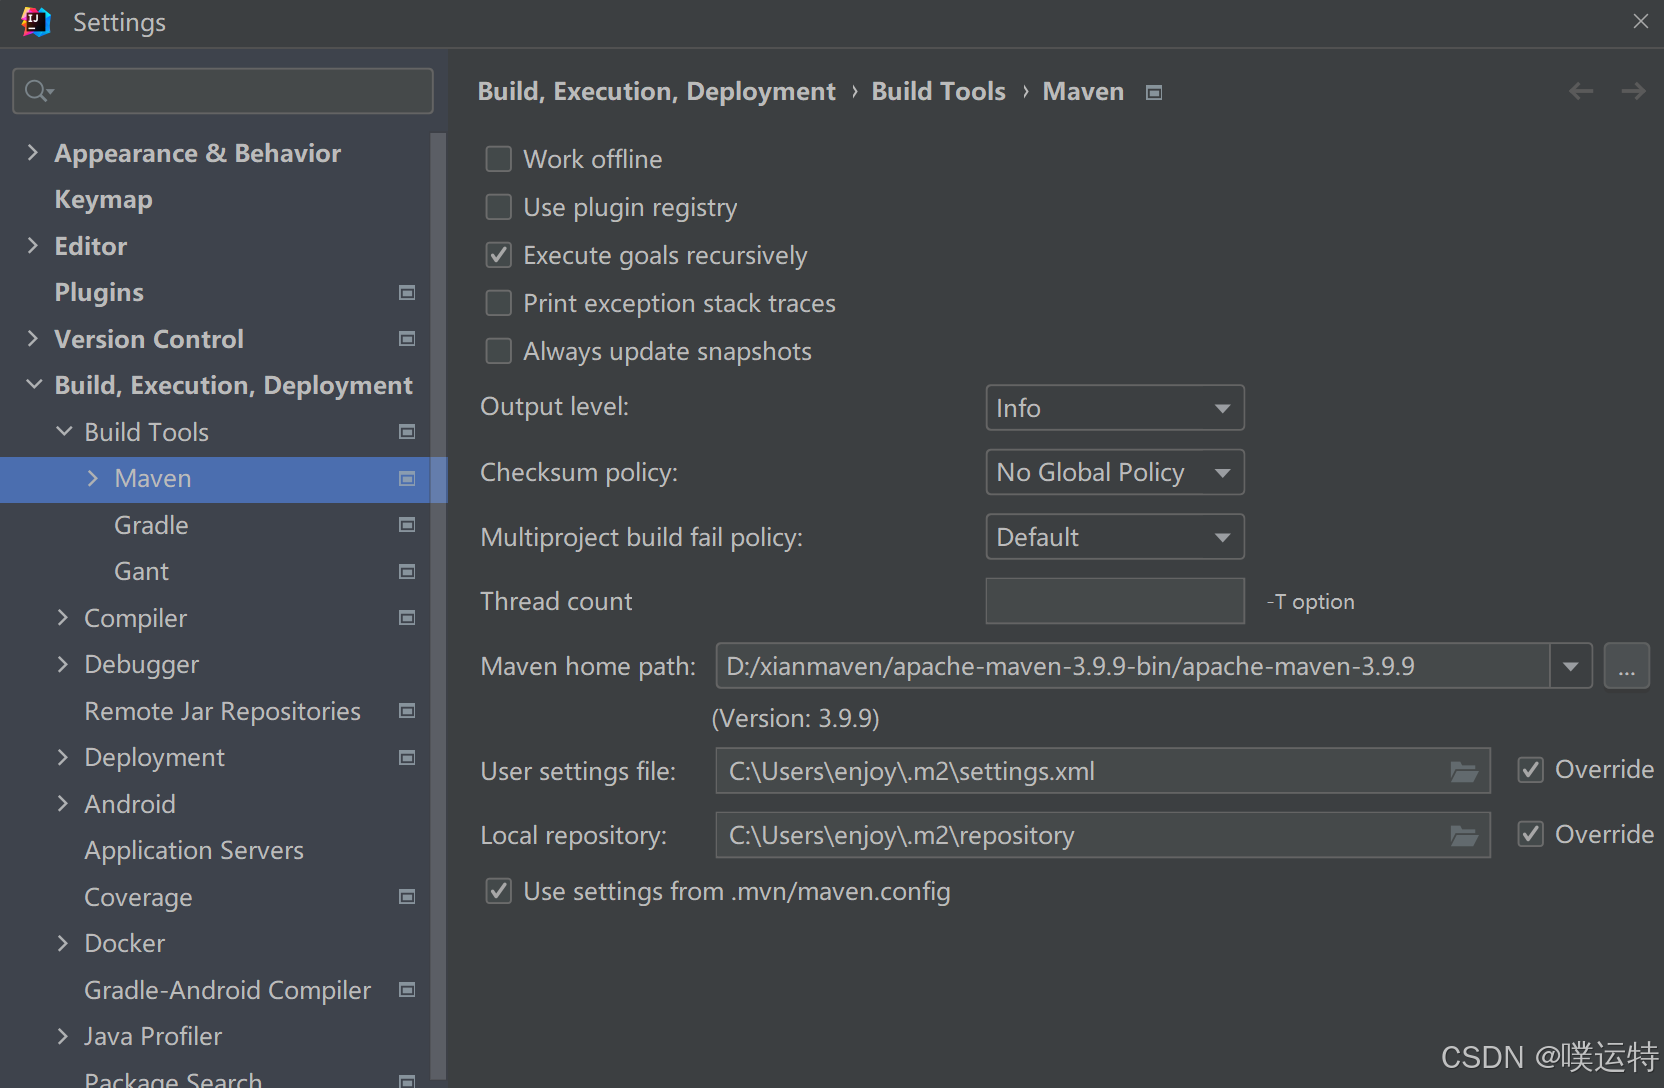Click the settings tree vertical scrollbar
Viewport: 1664px width, 1088px height.
pos(438,605)
